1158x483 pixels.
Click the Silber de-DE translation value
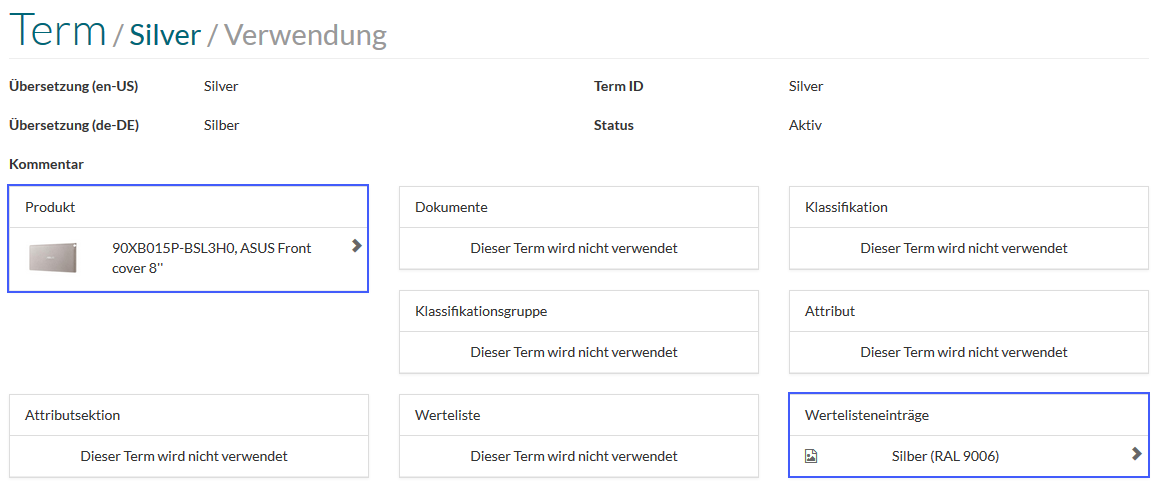coord(221,126)
